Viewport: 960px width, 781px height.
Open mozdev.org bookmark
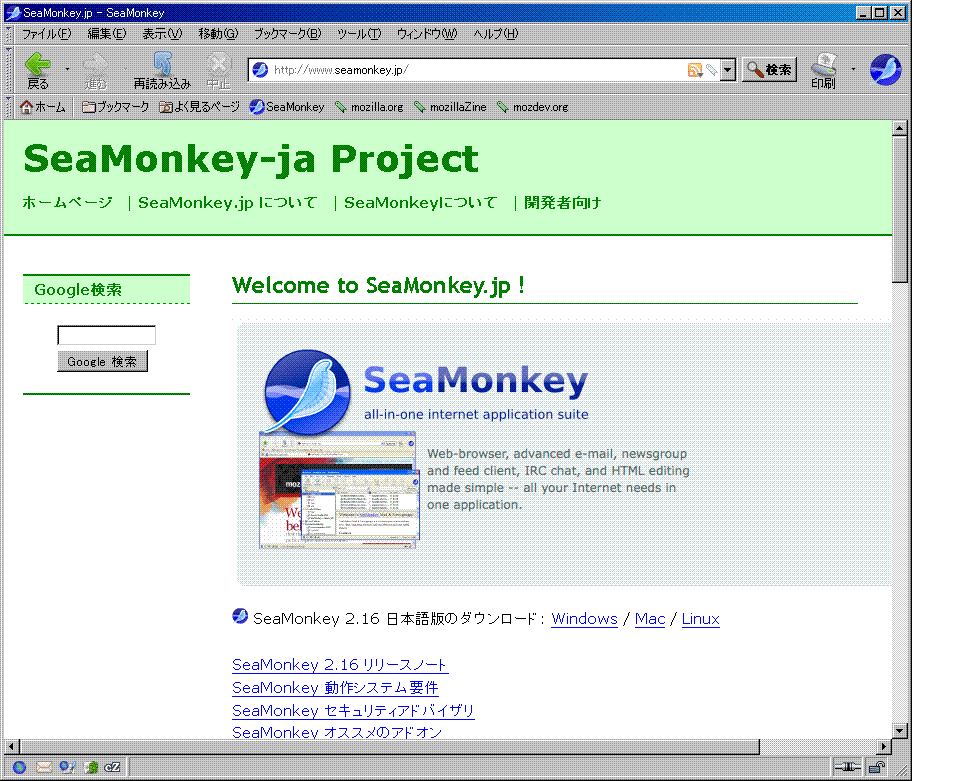click(x=533, y=107)
